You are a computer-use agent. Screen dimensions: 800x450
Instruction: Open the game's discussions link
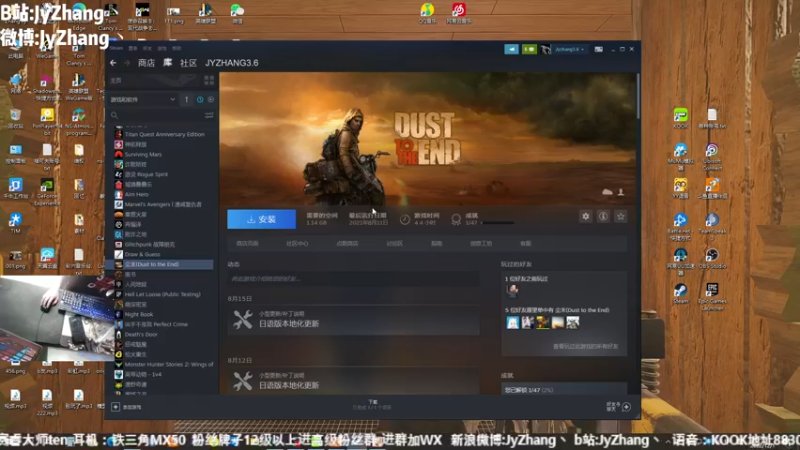pos(394,243)
